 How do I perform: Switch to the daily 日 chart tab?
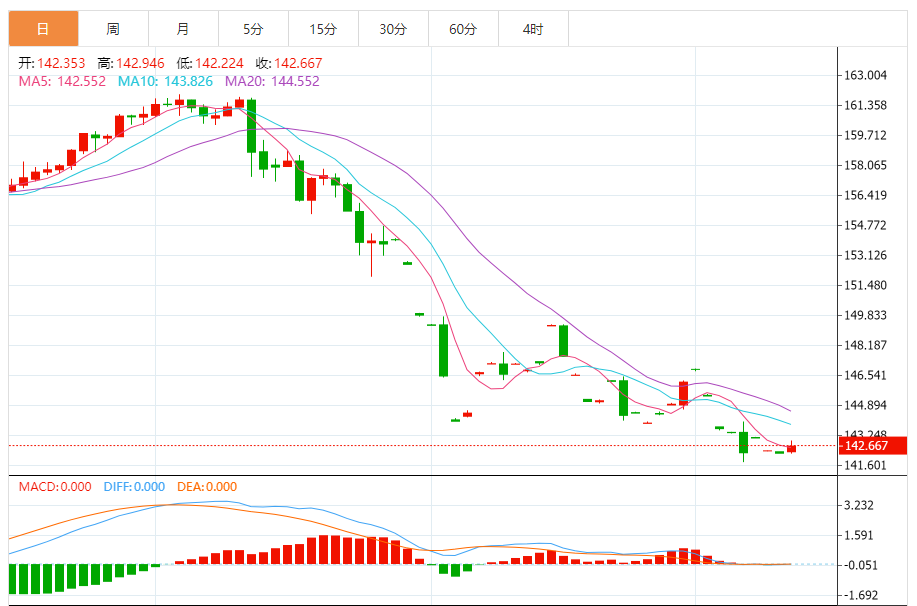pyautogui.click(x=43, y=29)
